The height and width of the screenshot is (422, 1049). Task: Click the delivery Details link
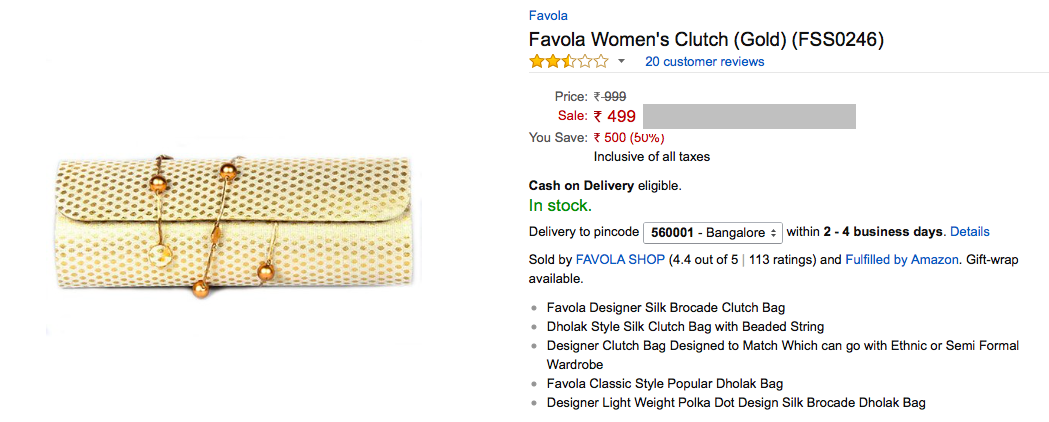point(969,232)
